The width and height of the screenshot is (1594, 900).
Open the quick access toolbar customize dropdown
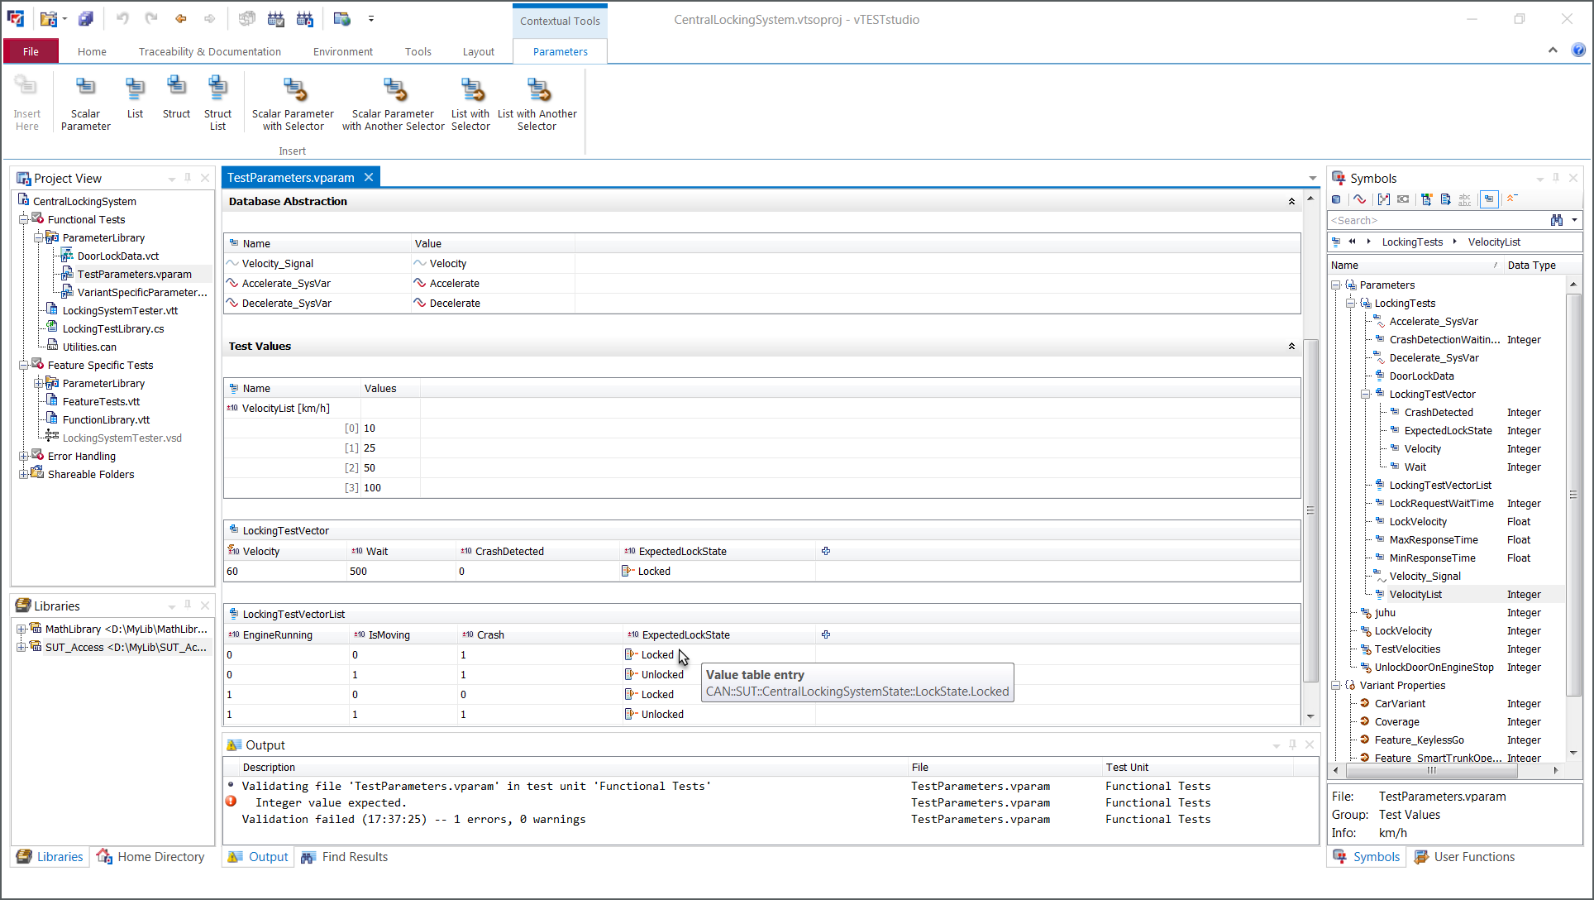tap(371, 19)
